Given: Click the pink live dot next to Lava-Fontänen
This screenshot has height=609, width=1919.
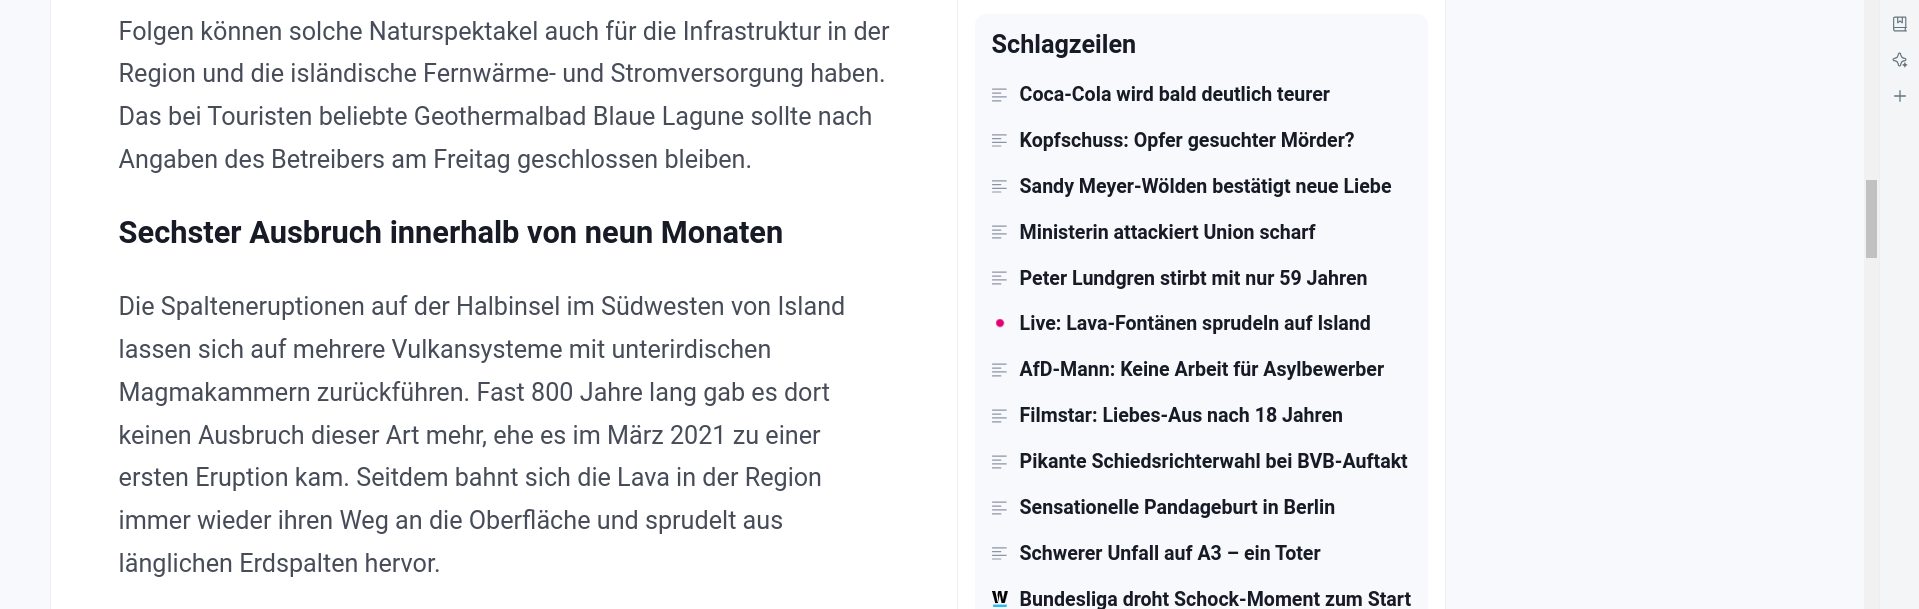Looking at the screenshot, I should (x=1000, y=323).
